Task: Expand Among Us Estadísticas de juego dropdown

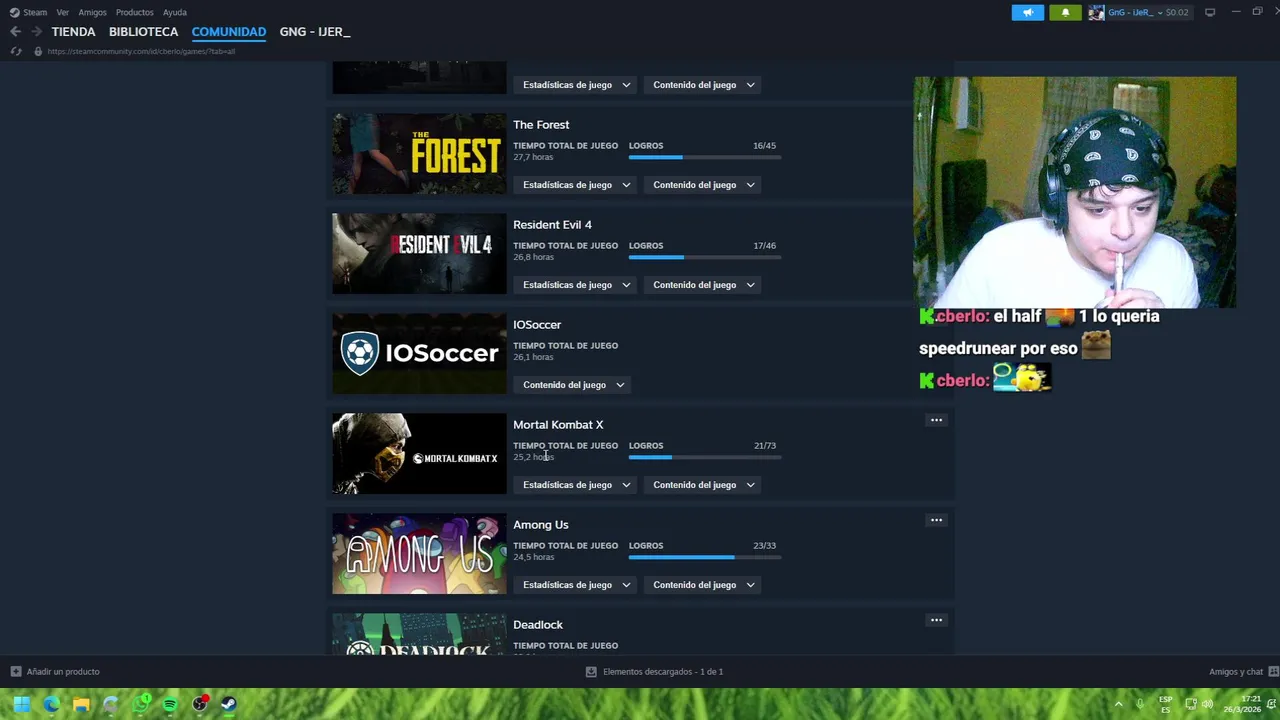Action: point(577,585)
